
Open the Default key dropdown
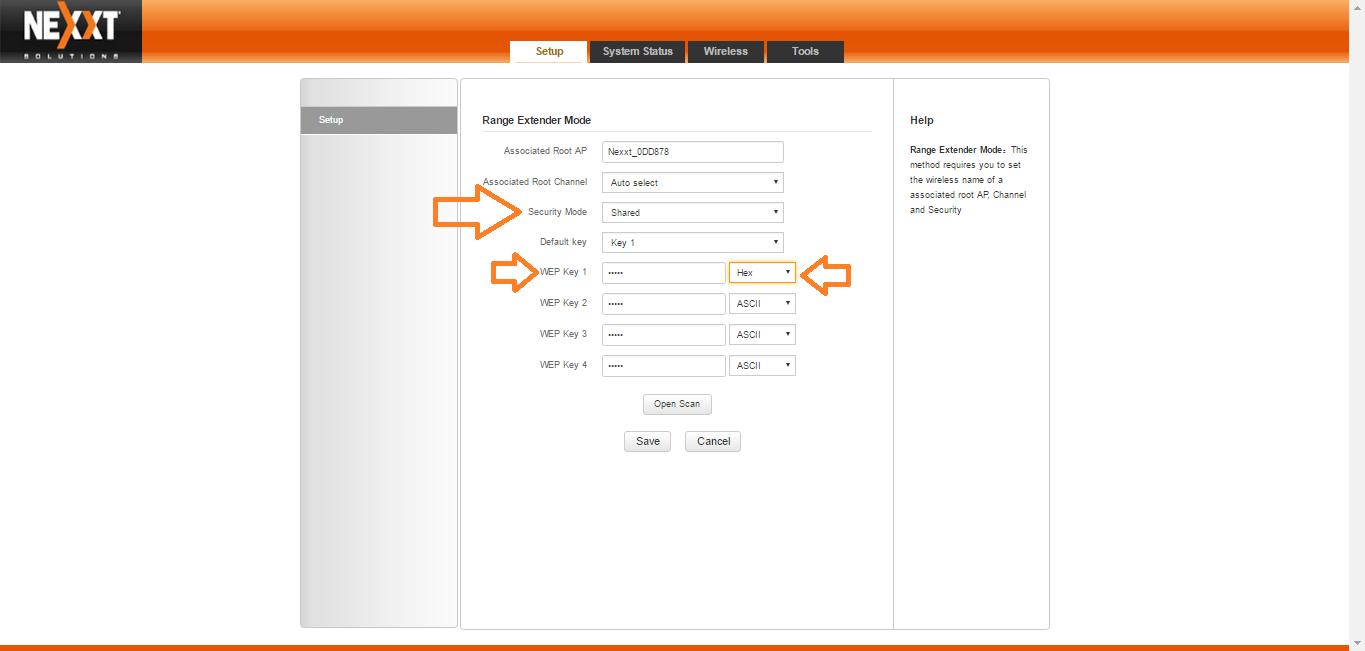point(693,243)
